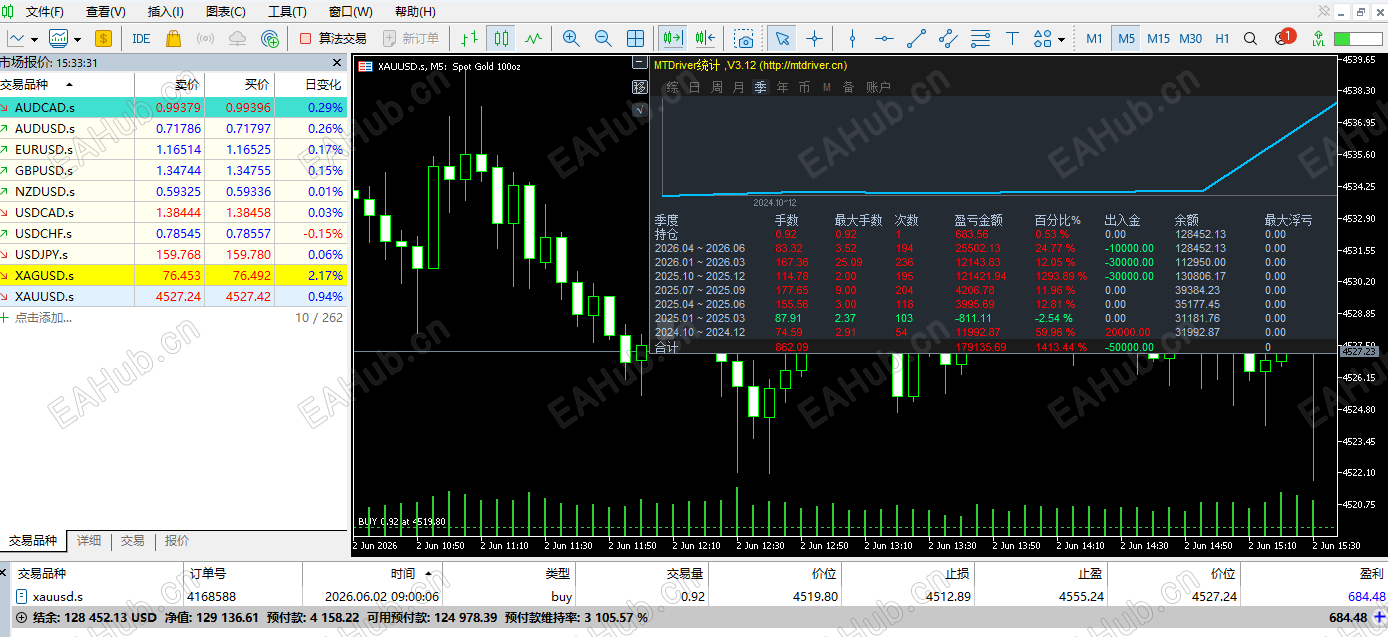
Task: Switch to the 详细 tab in market watch
Action: (89, 541)
